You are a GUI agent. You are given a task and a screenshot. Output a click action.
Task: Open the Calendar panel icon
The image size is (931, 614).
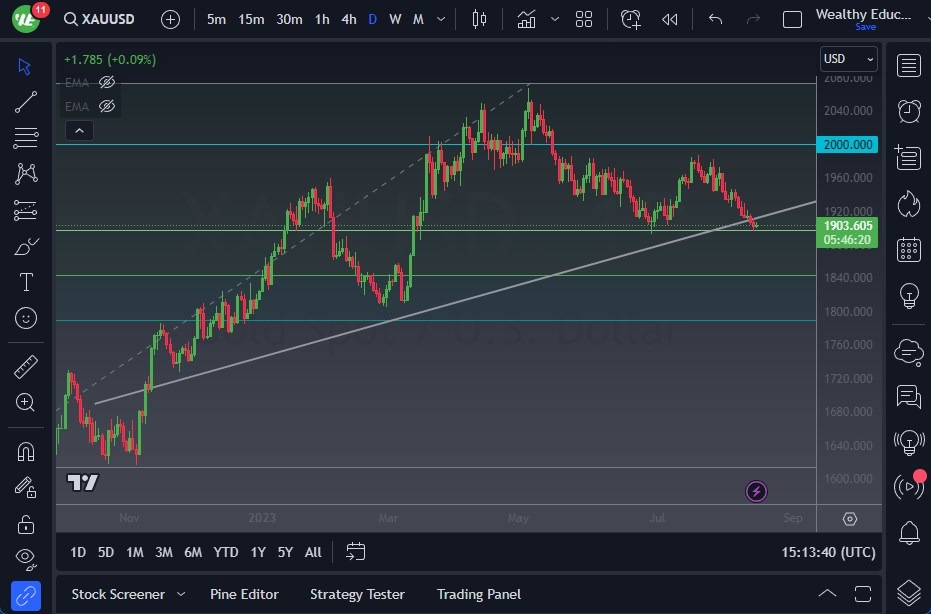(908, 249)
